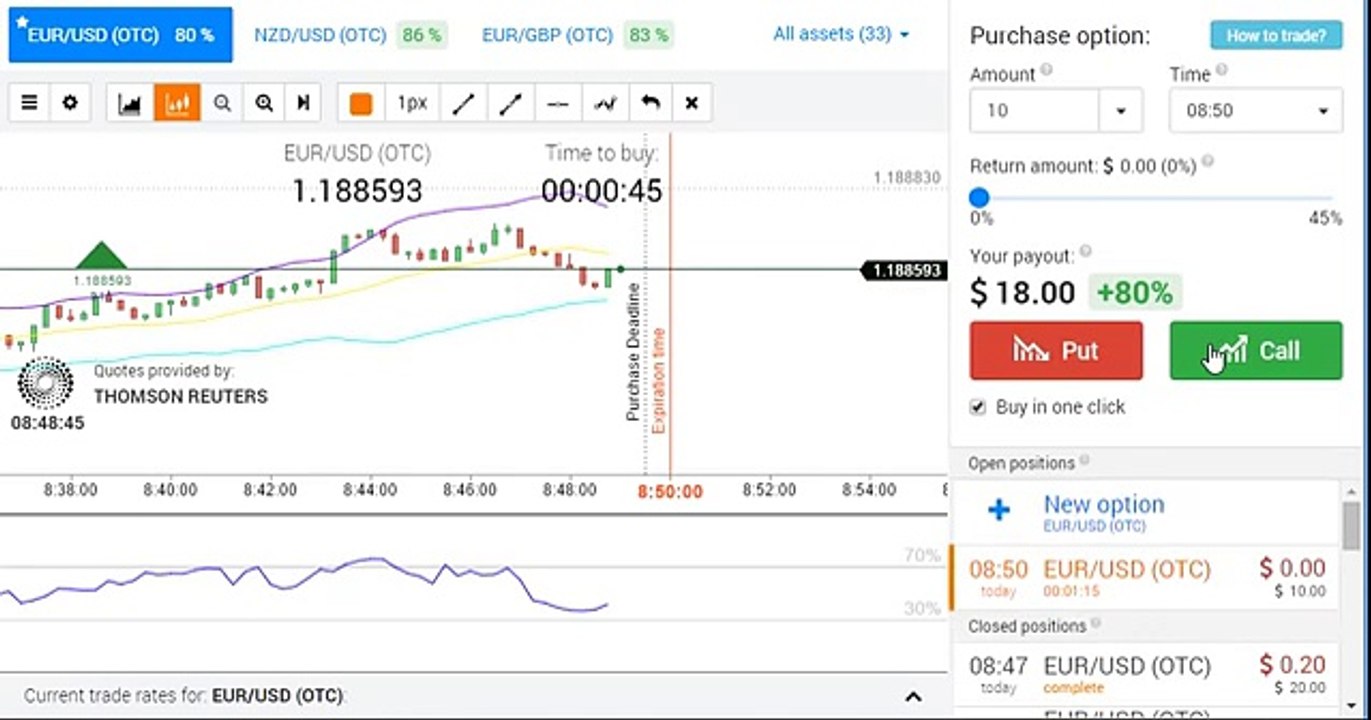Select the line segment drawing tool
The height and width of the screenshot is (720, 1371).
(463, 103)
